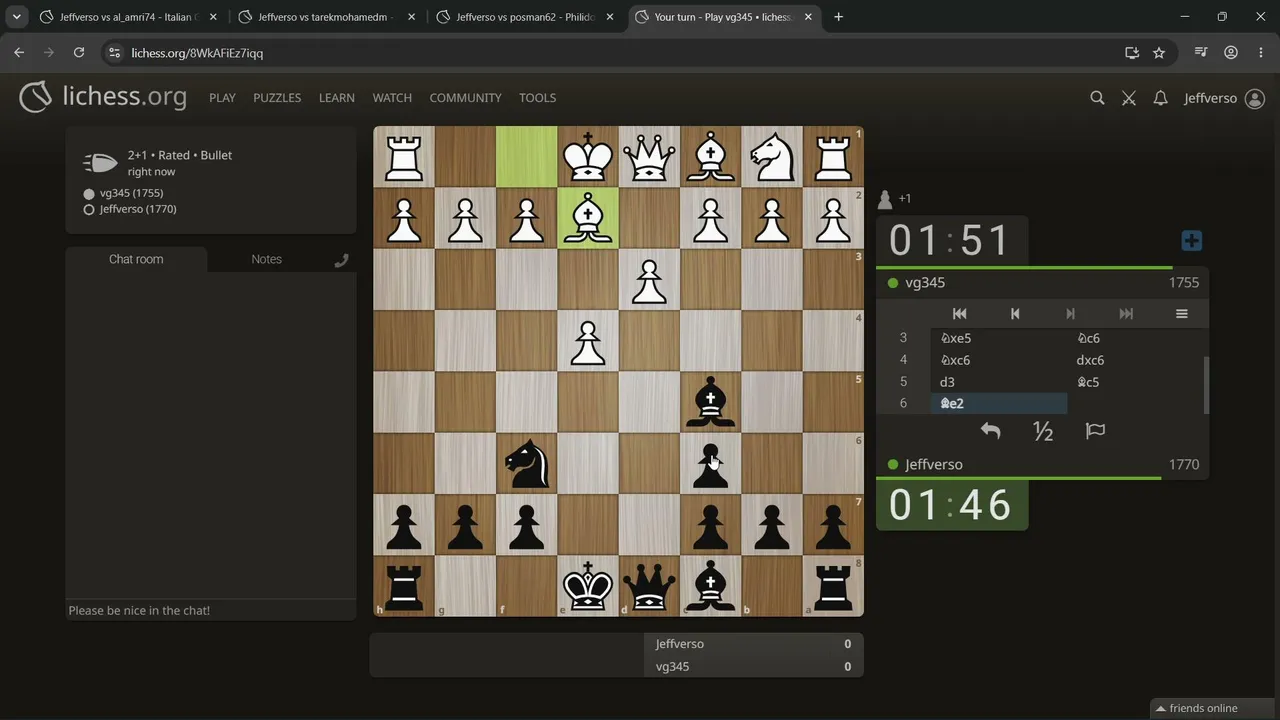
Task: Jump to the first move
Action: (x=959, y=314)
